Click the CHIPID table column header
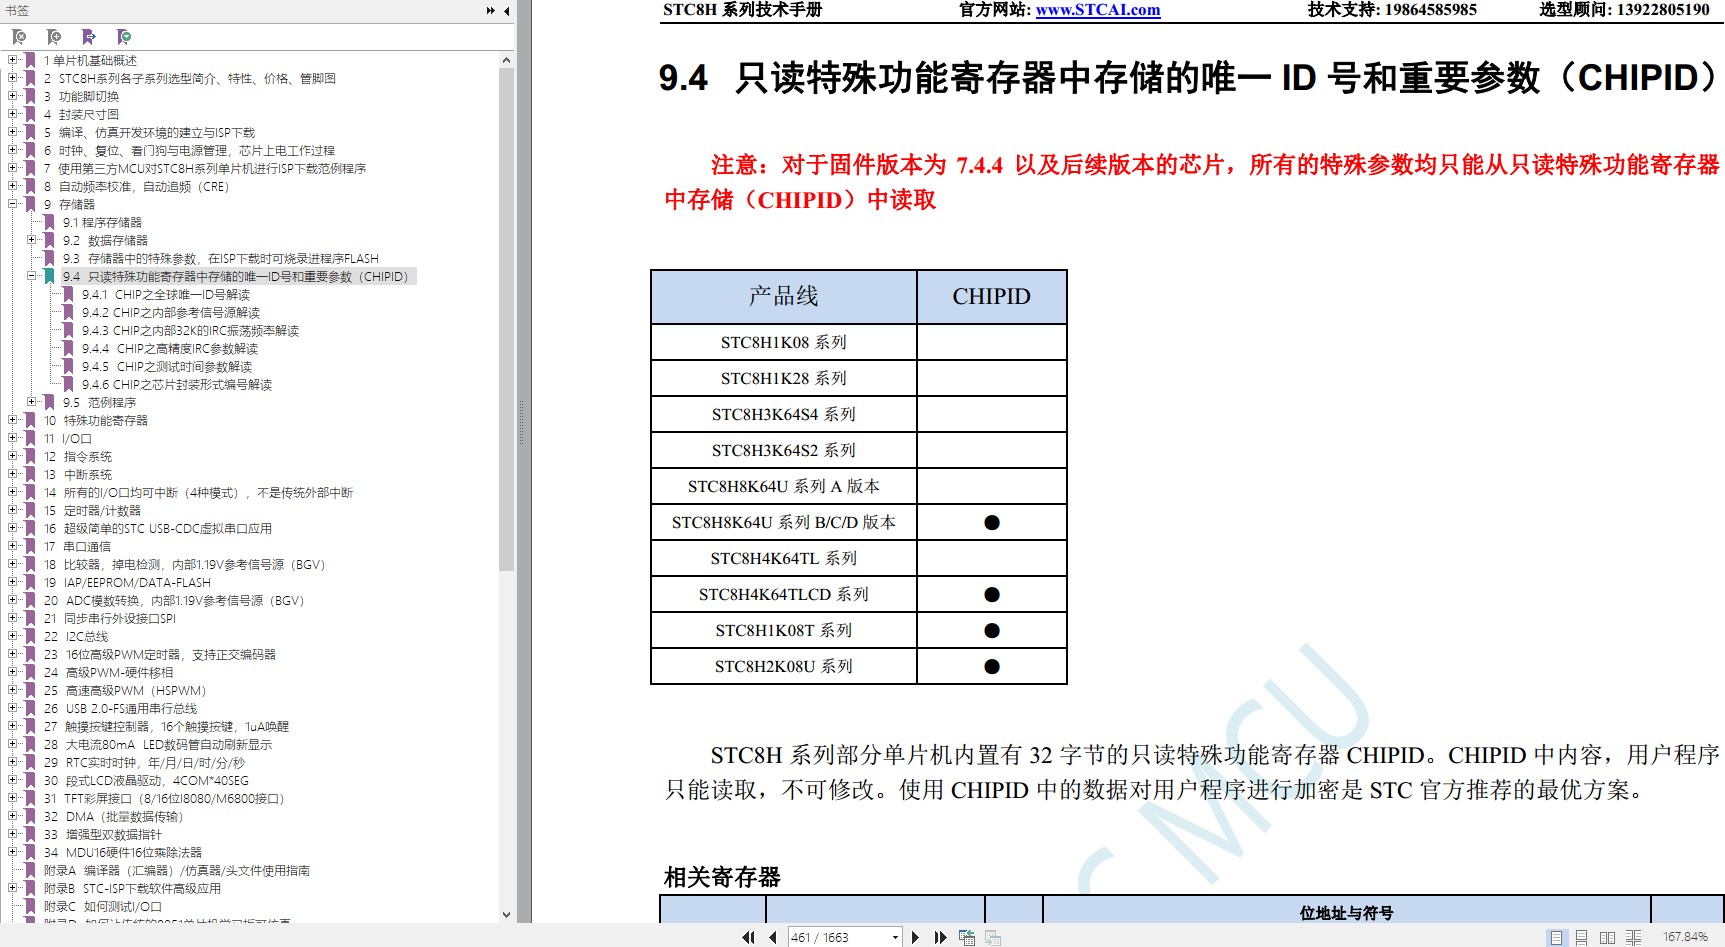 pos(992,296)
